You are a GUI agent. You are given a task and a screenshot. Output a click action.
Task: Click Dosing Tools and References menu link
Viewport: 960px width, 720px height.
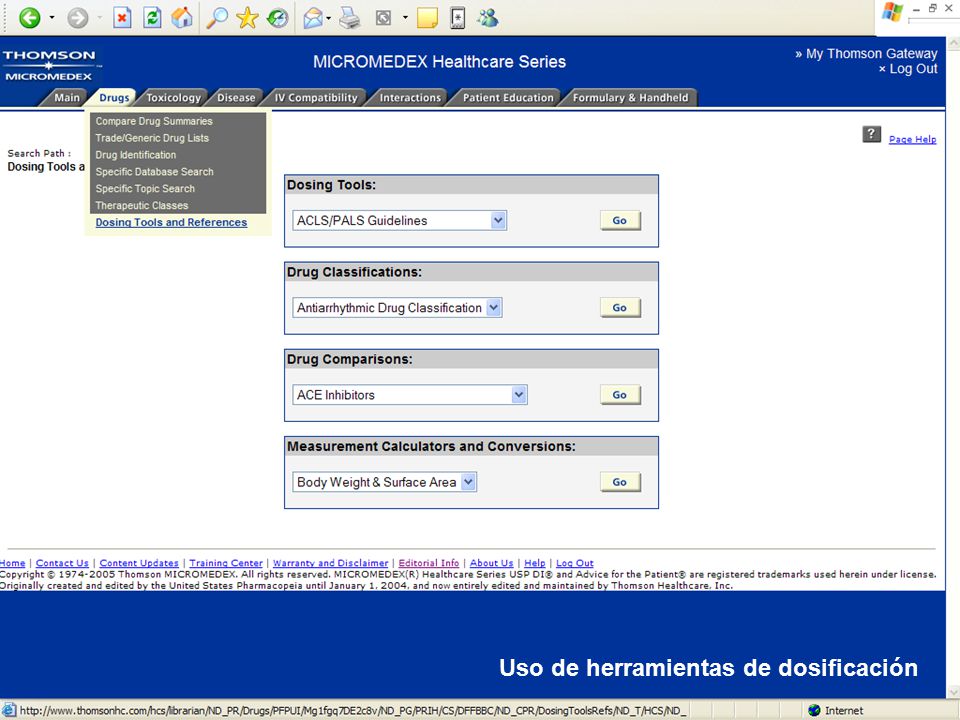tap(171, 222)
